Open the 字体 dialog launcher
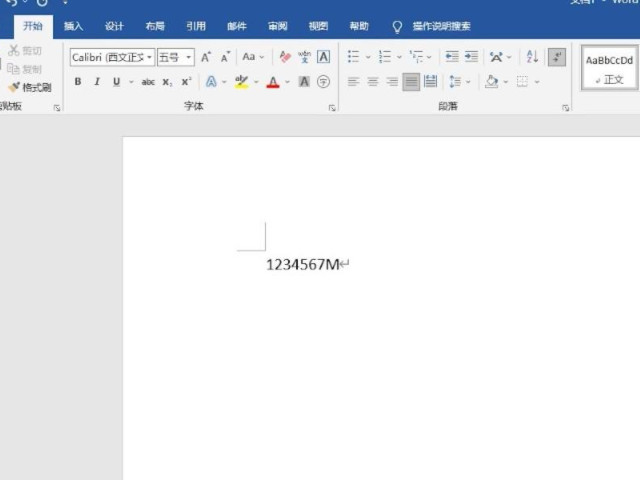Viewport: 640px width, 480px height. 332,107
